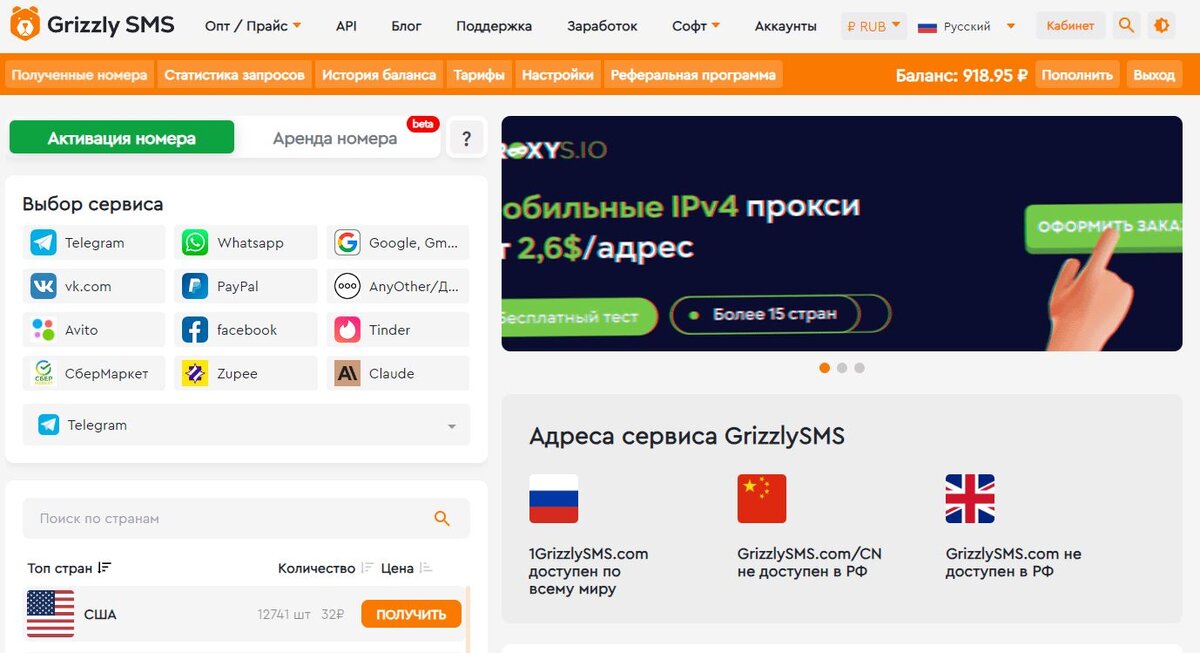The height and width of the screenshot is (653, 1200).
Task: Choose the Avito service tile
Action: pyautogui.click(x=94, y=330)
